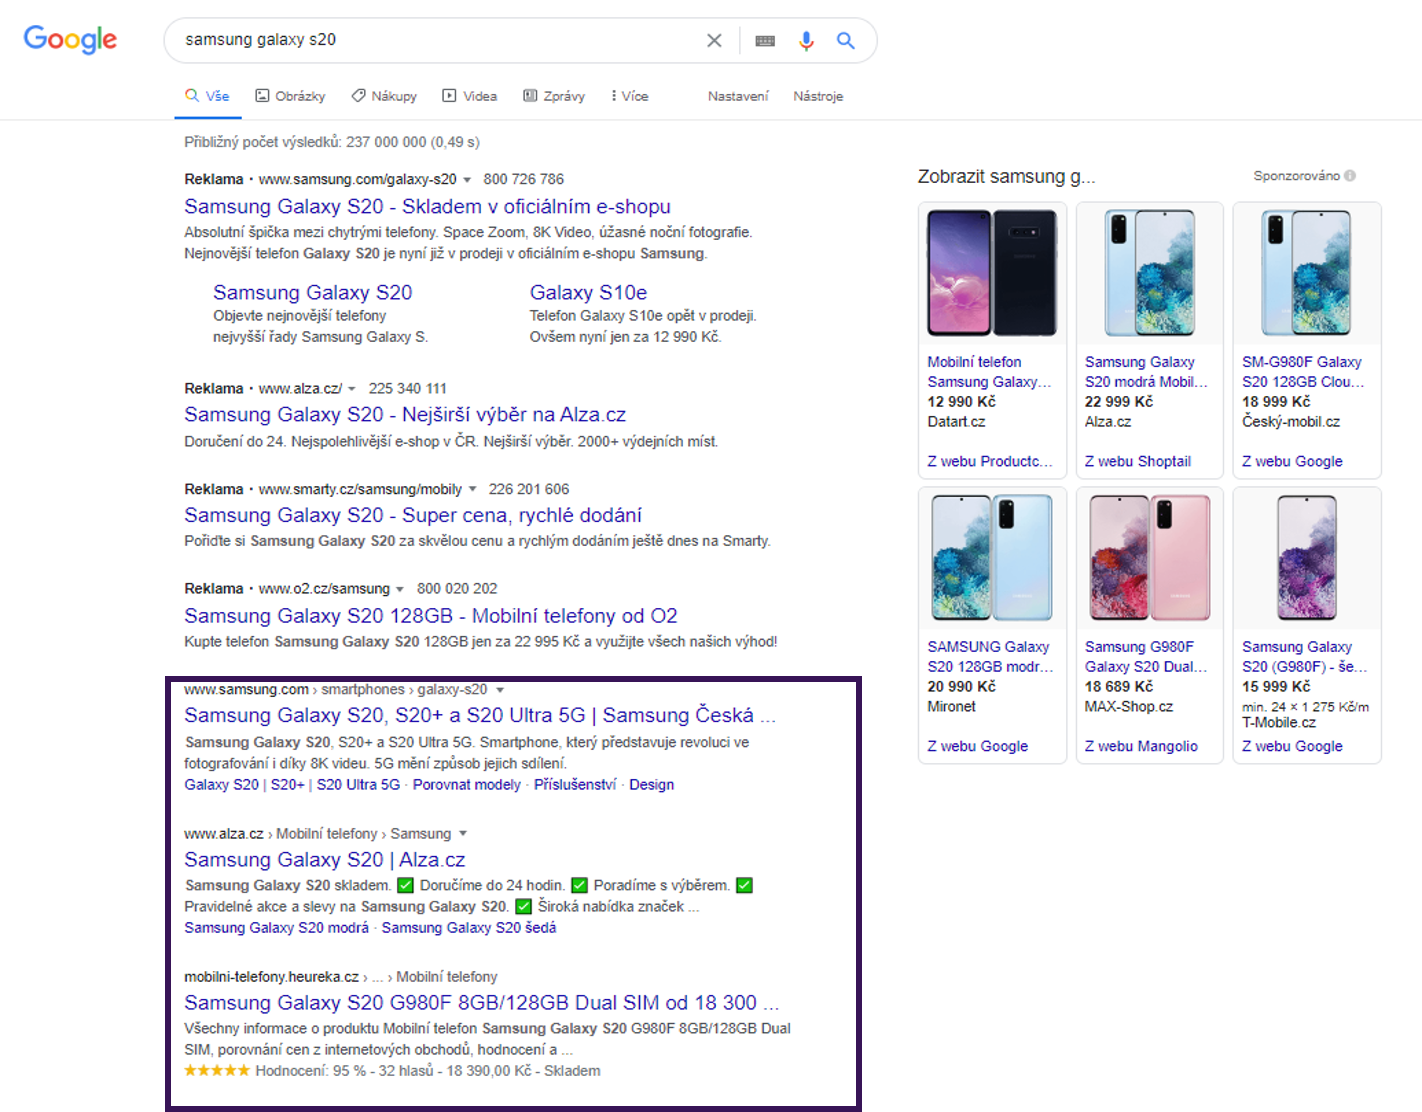Viewport: 1422px width, 1112px height.
Task: Open Heureka result Samsung Galaxy S20 G980F
Action: (481, 1003)
